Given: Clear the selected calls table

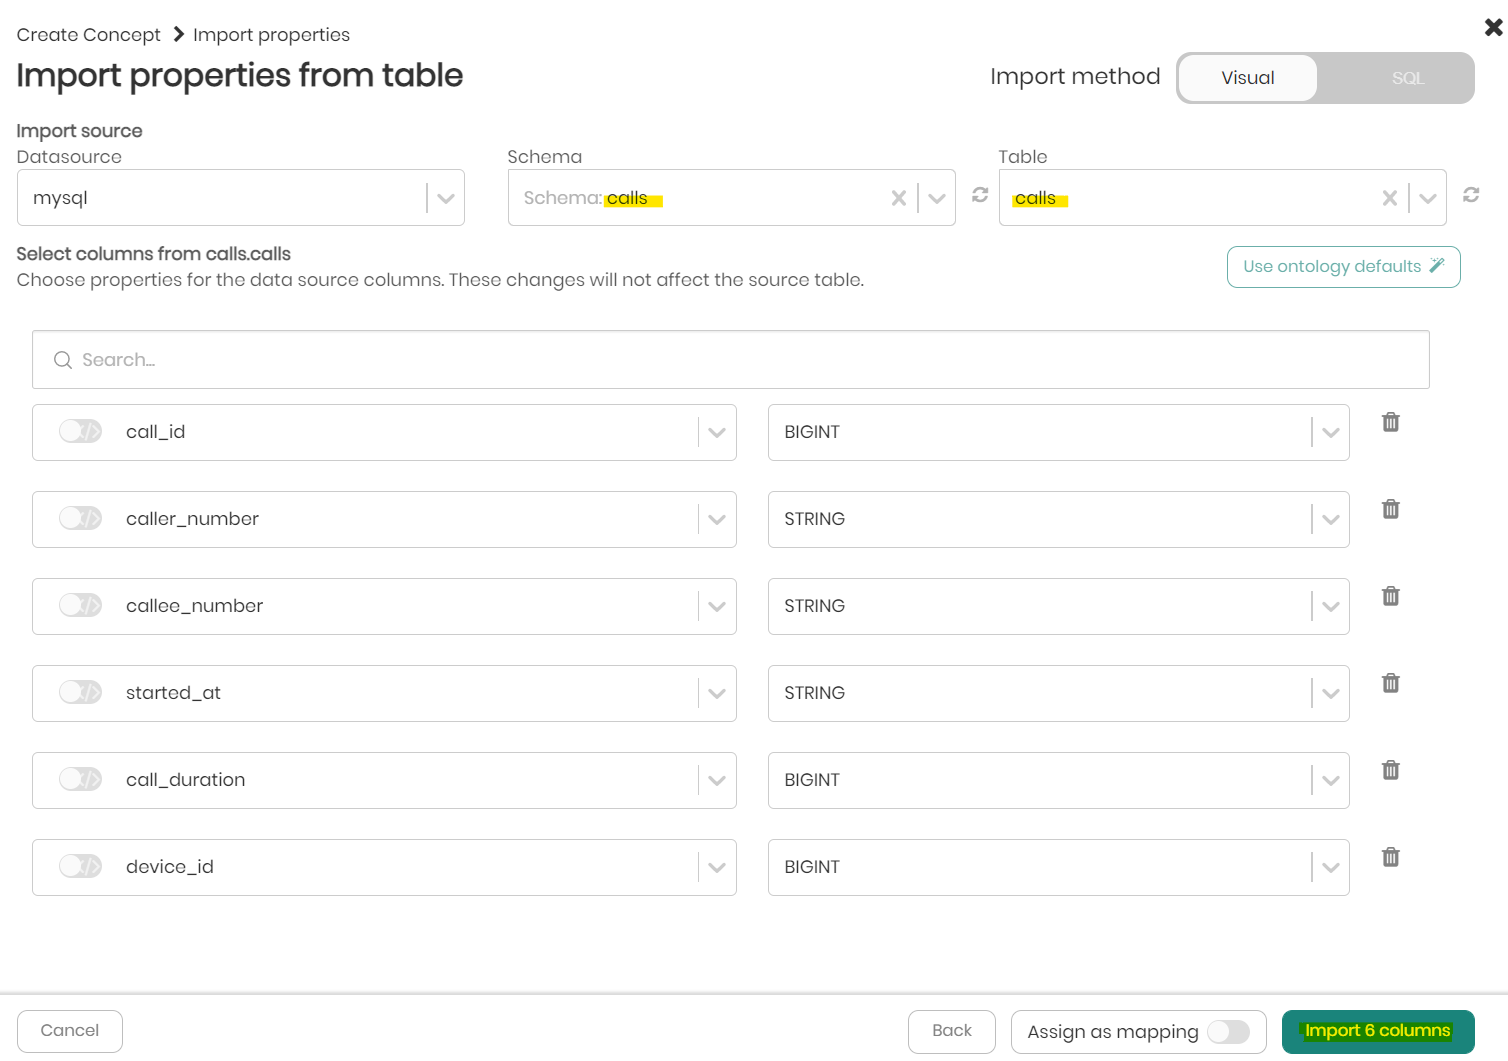Looking at the screenshot, I should point(1389,198).
